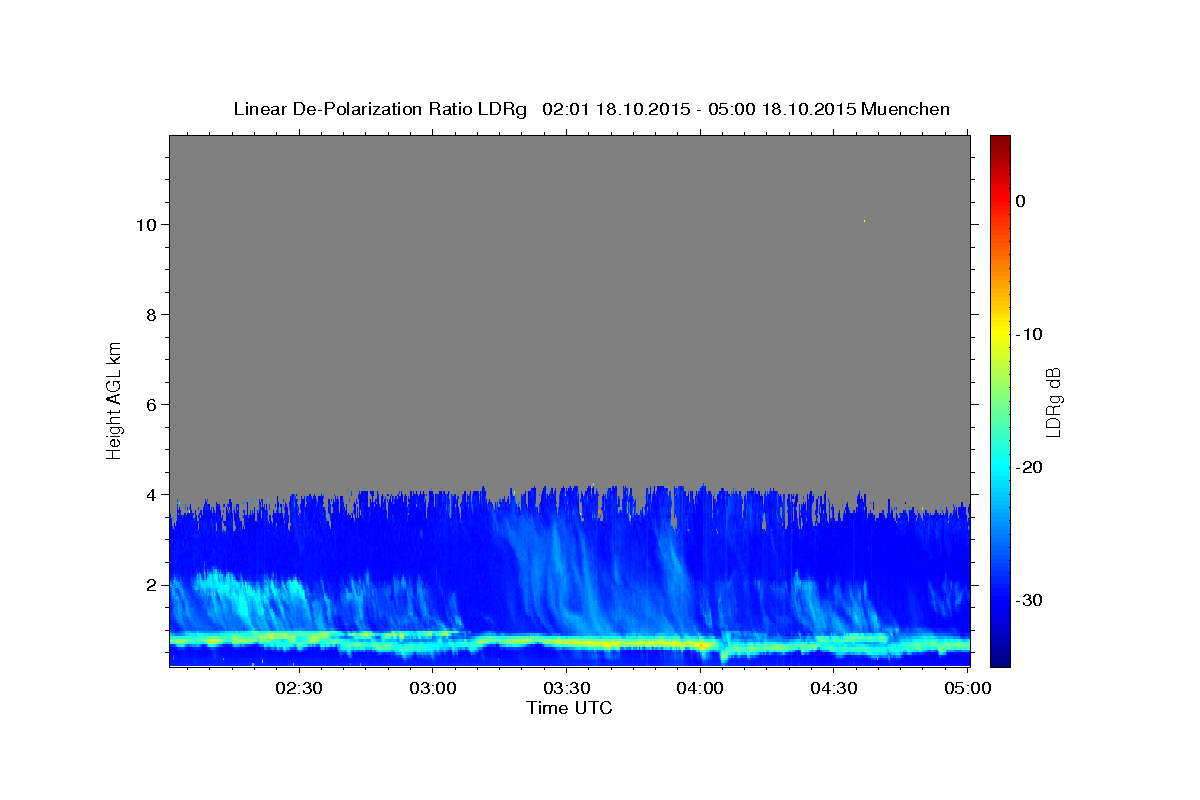Click the 03:00 time tick label

(432, 688)
